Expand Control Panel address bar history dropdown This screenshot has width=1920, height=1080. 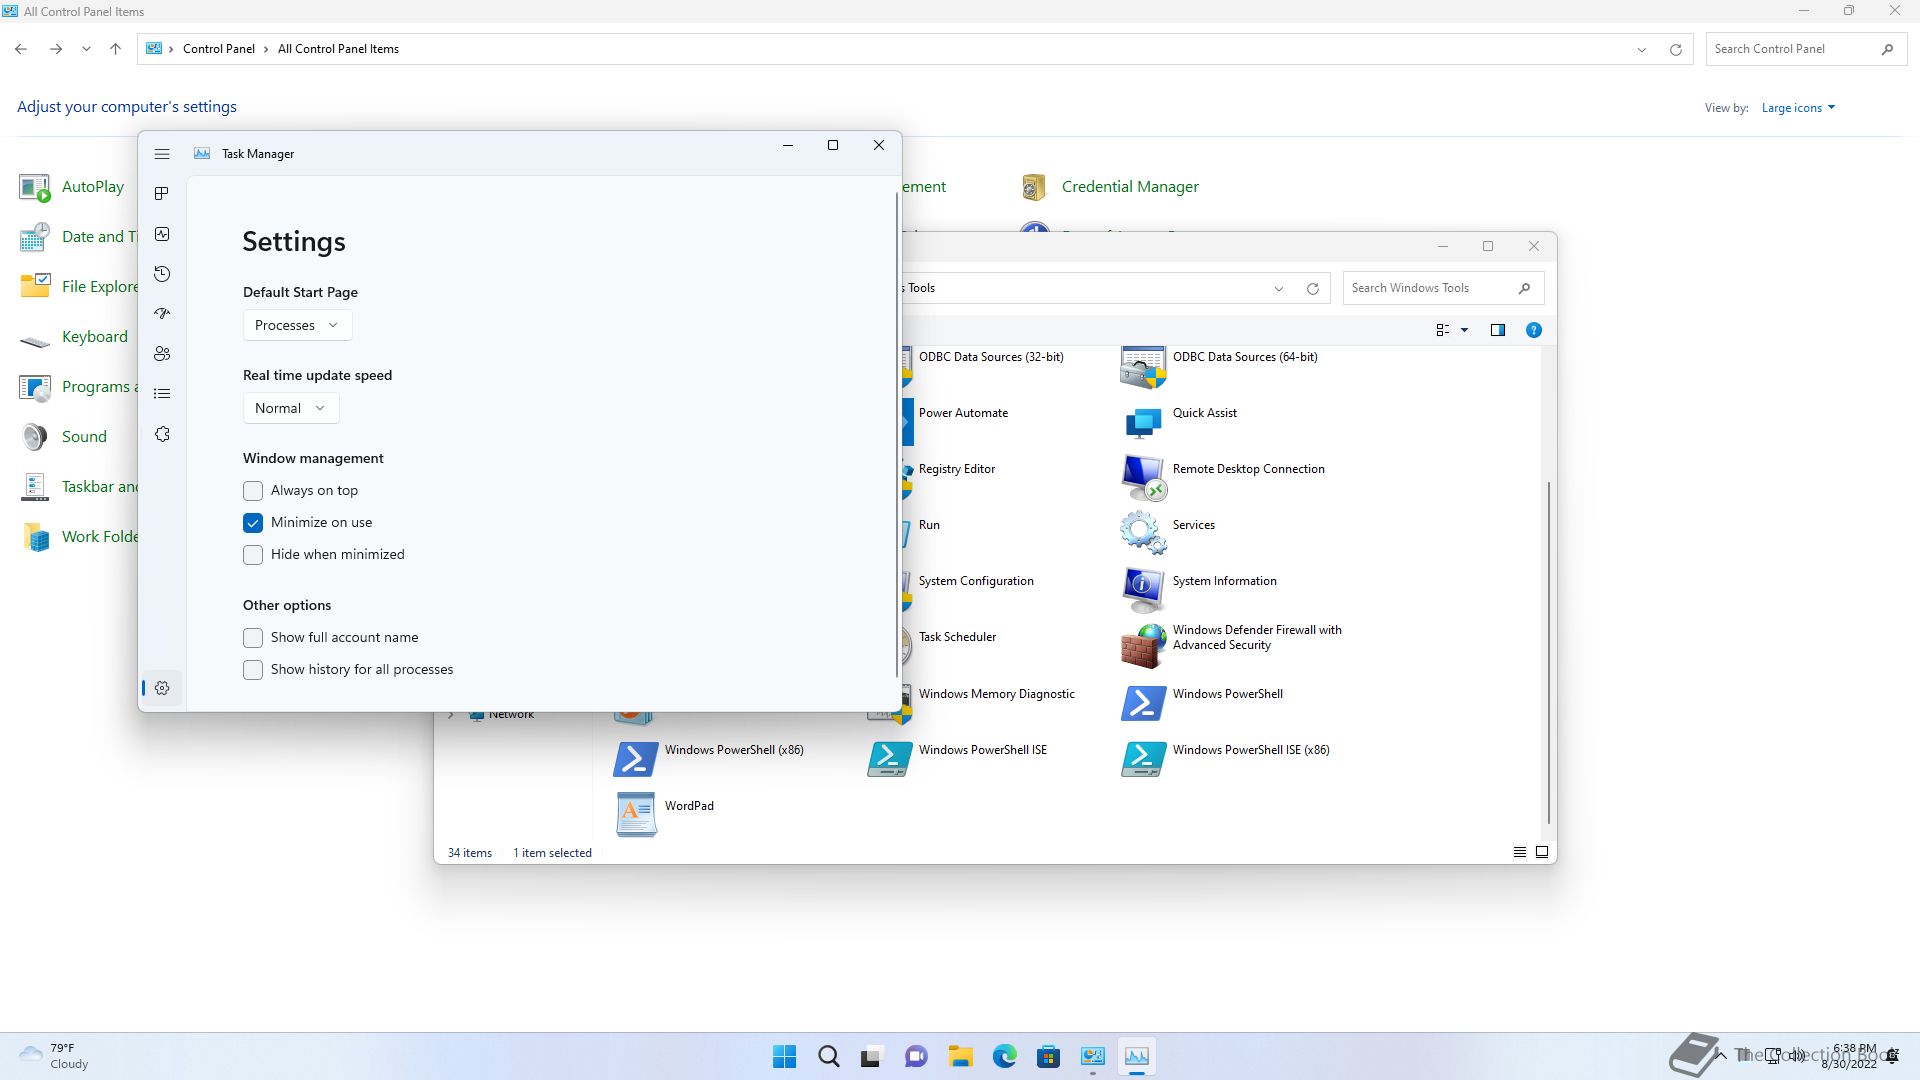tap(1641, 50)
